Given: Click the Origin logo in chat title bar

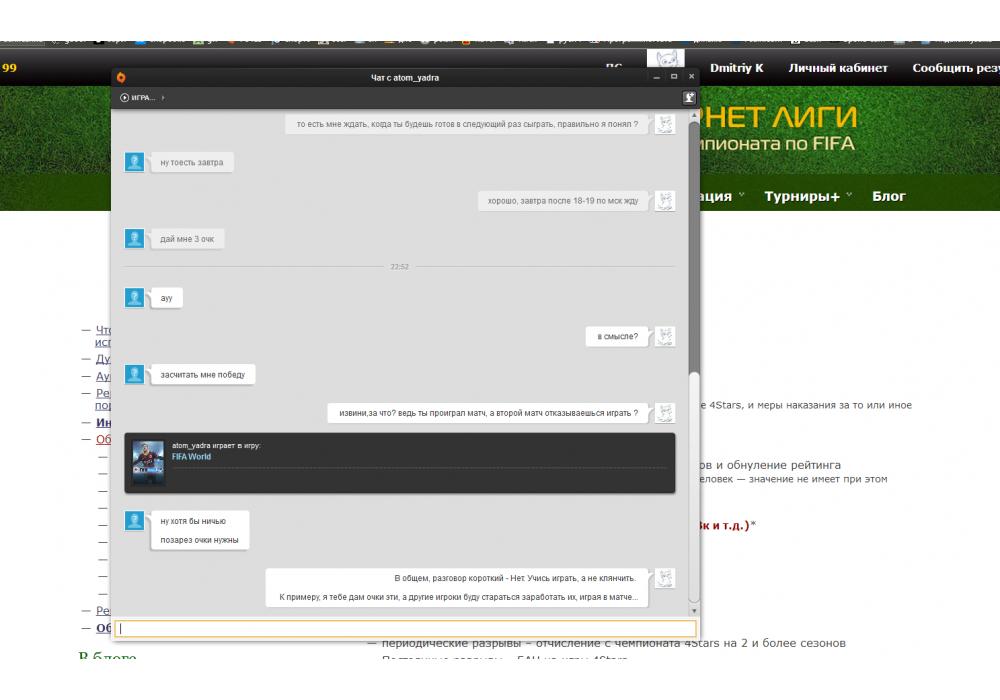Looking at the screenshot, I should [x=121, y=77].
